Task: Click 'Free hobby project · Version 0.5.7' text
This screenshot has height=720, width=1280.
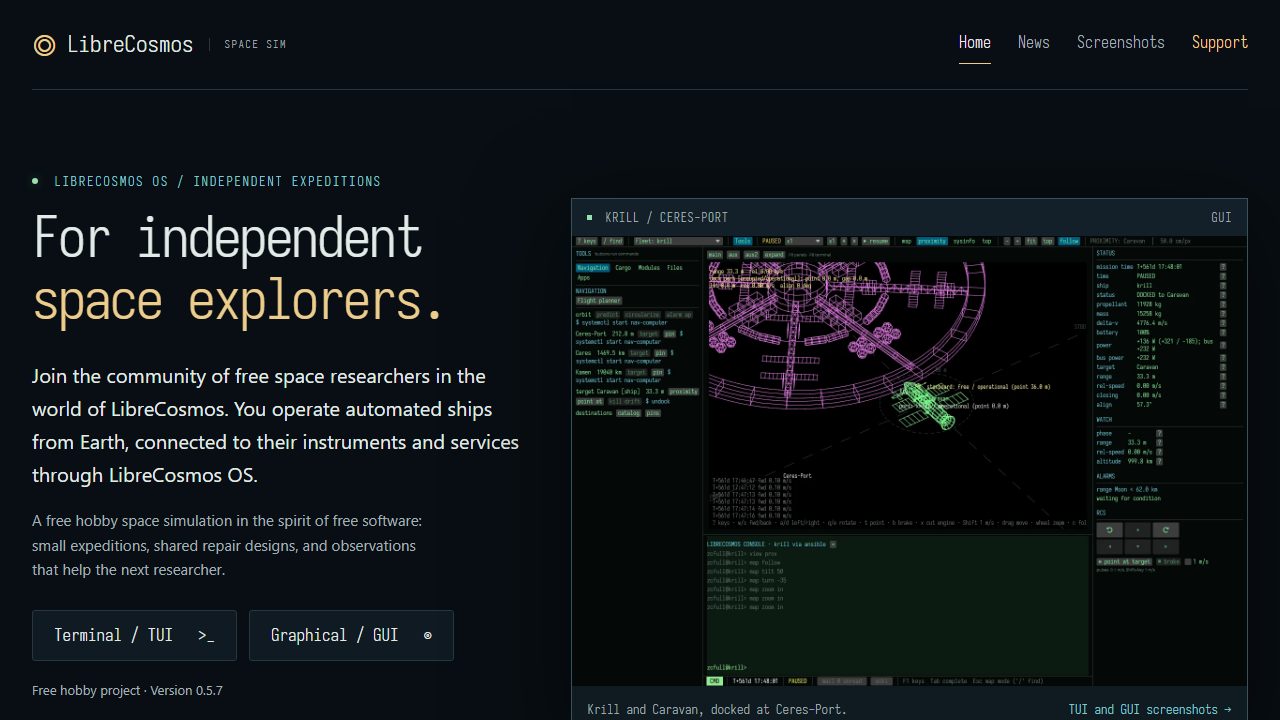Action: coord(127,690)
